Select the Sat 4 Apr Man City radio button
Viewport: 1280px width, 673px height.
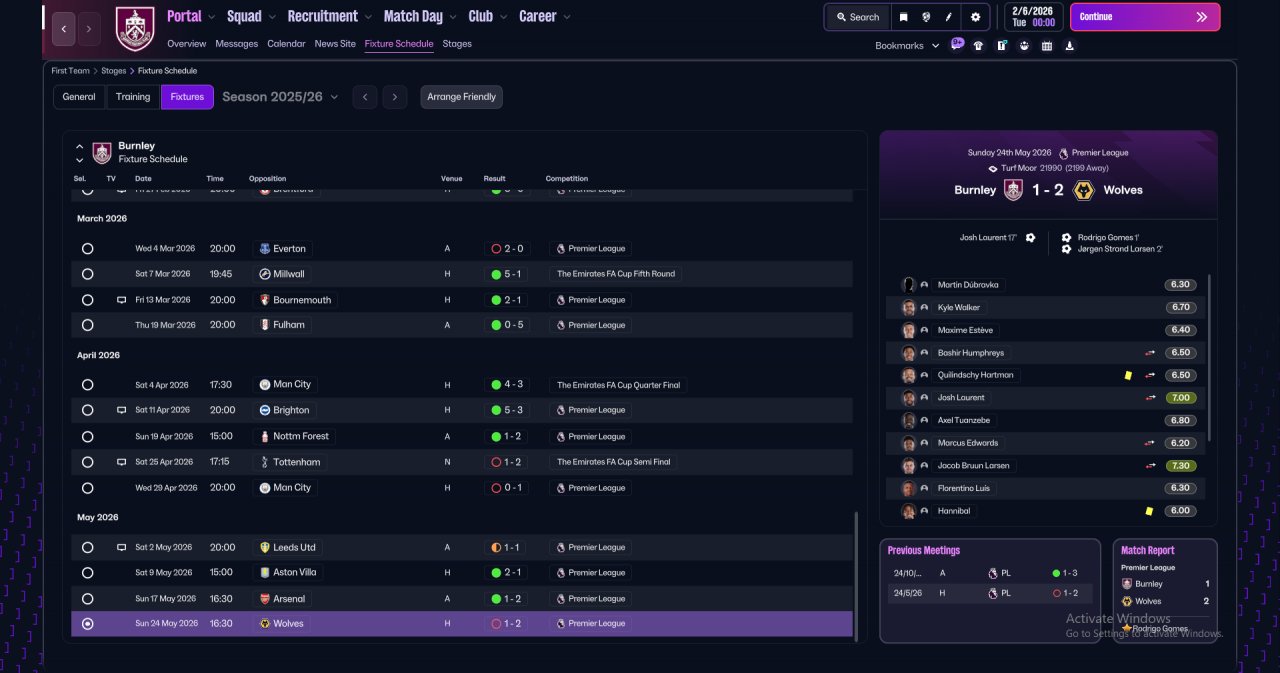88,385
